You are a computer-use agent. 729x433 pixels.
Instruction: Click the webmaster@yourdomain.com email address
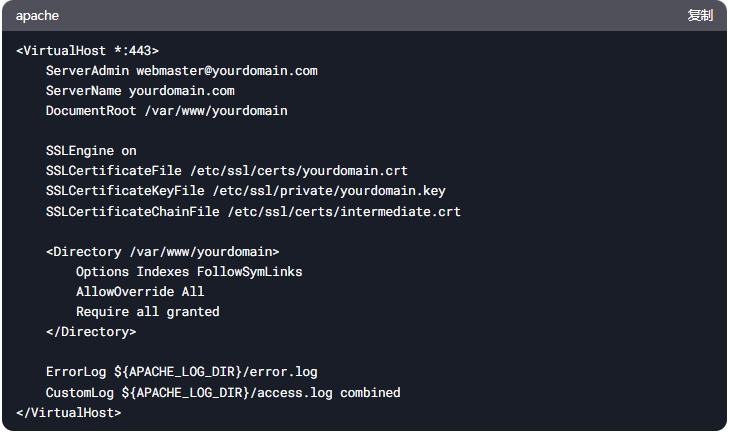(x=227, y=71)
